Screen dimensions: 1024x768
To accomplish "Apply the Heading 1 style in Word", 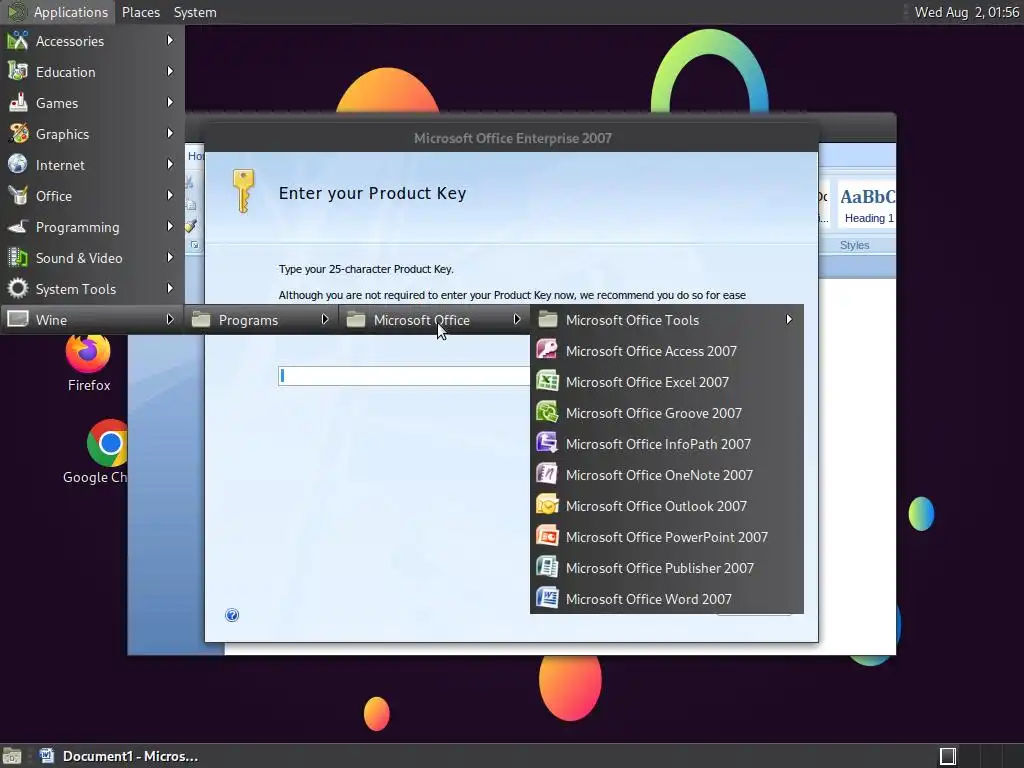I will (867, 205).
